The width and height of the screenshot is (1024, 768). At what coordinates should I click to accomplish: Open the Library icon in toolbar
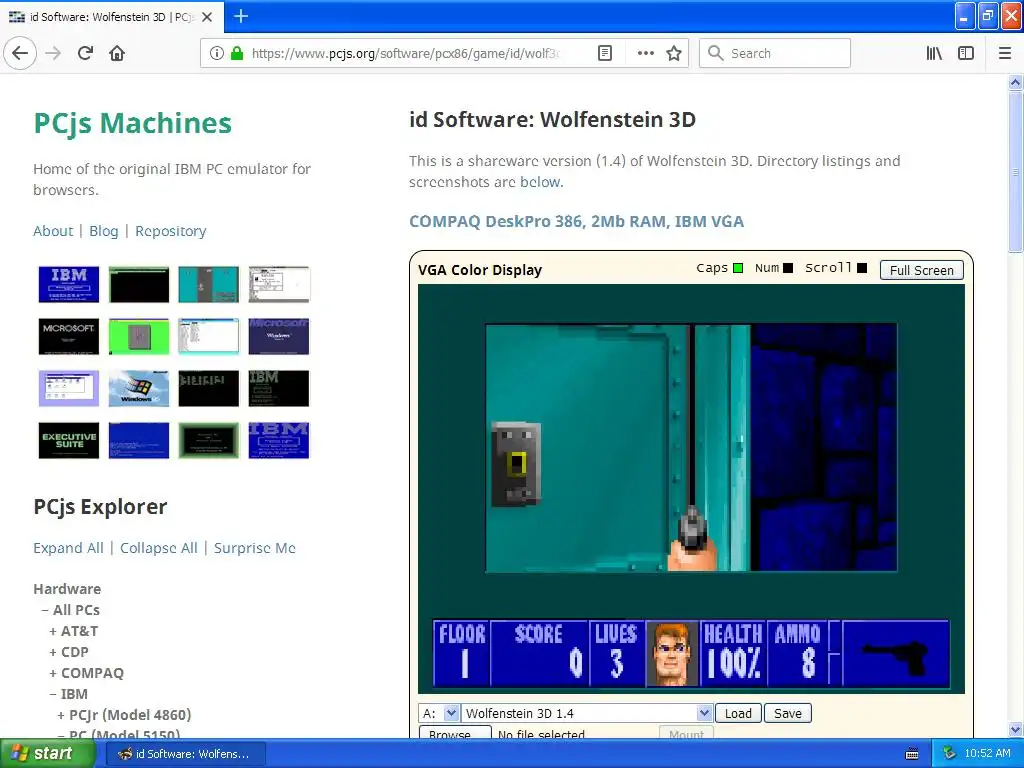pos(934,53)
